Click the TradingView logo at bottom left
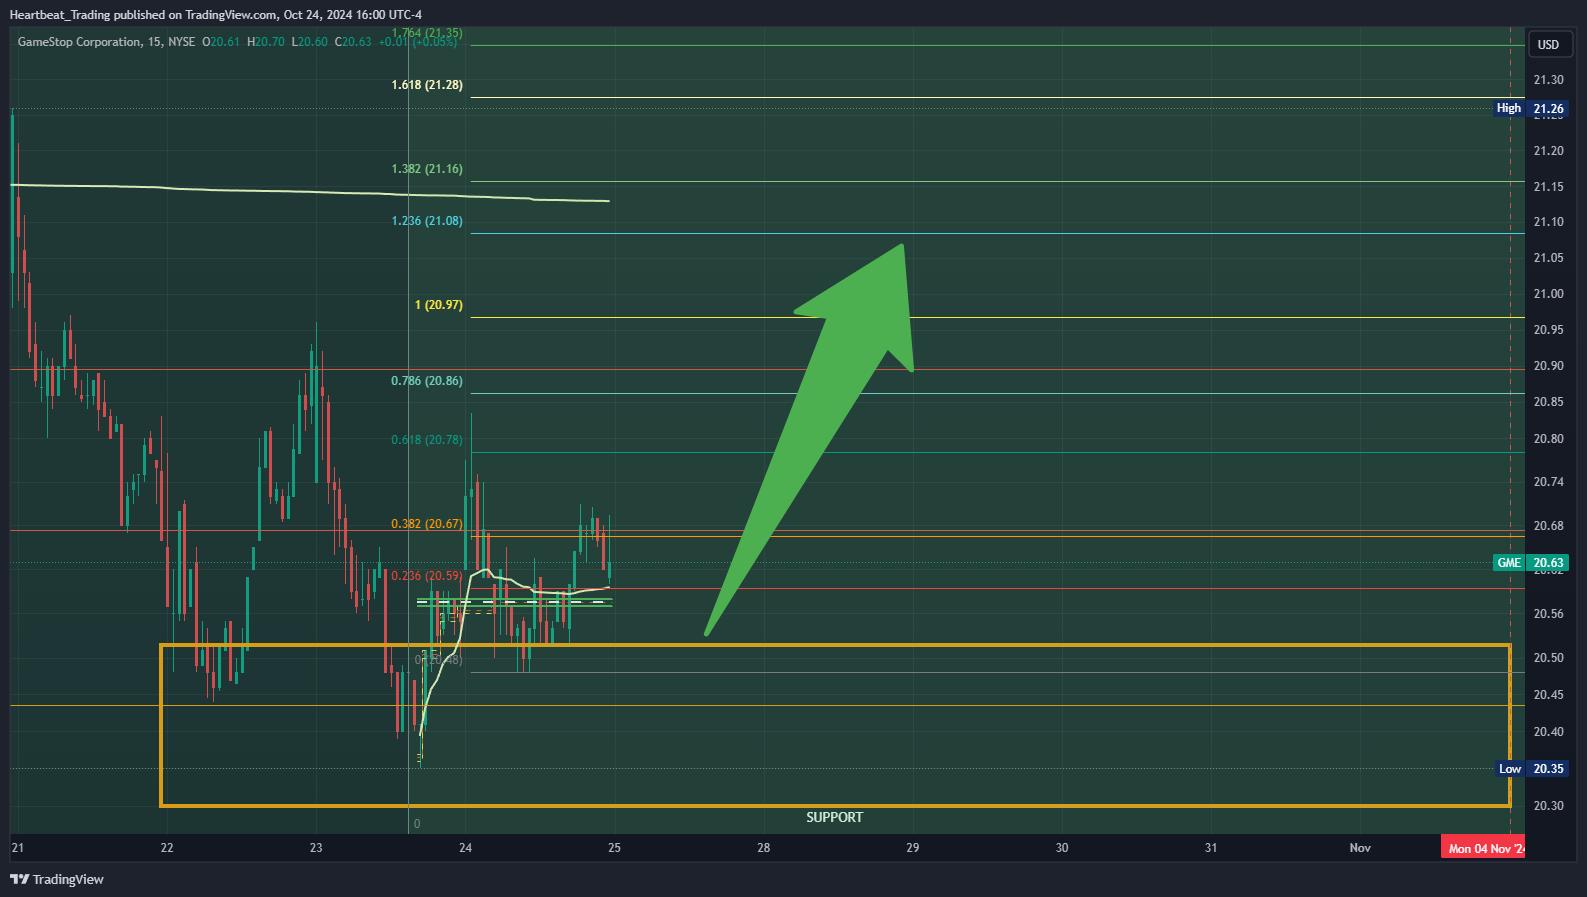This screenshot has height=897, width=1587. tap(57, 879)
